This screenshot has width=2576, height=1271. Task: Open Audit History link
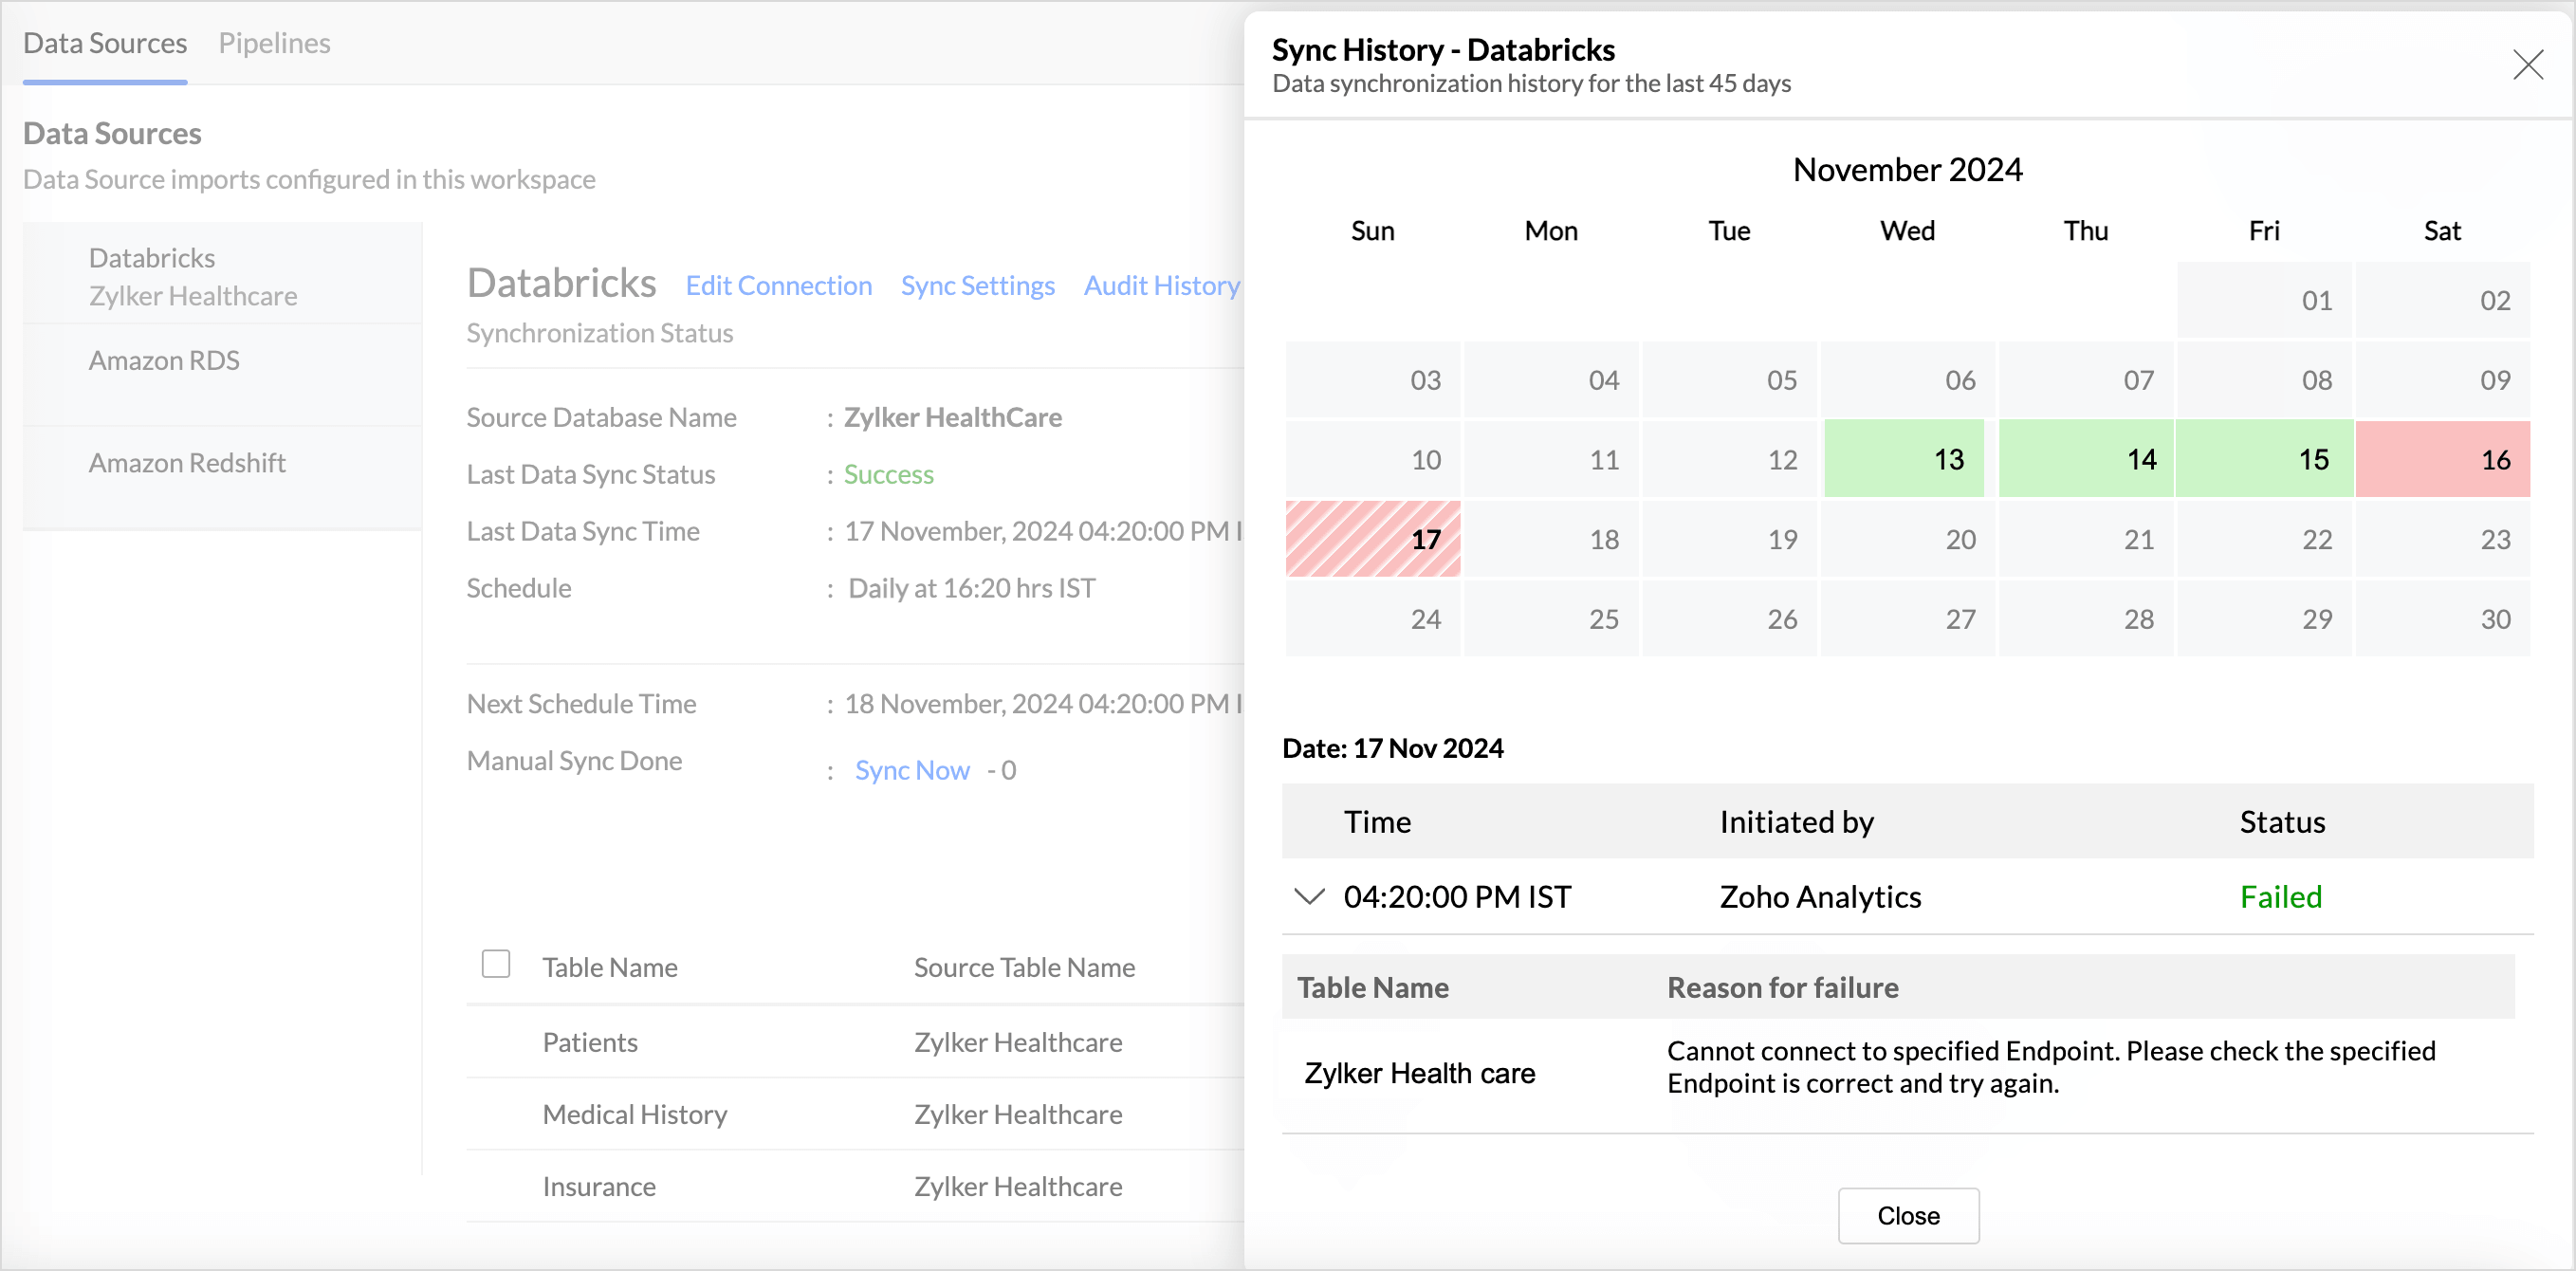1161,286
